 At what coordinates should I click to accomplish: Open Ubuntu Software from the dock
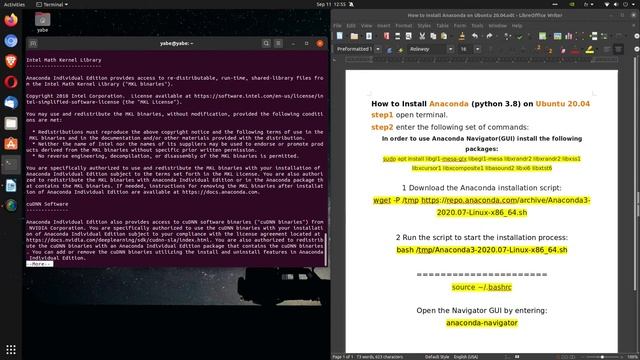(11, 144)
